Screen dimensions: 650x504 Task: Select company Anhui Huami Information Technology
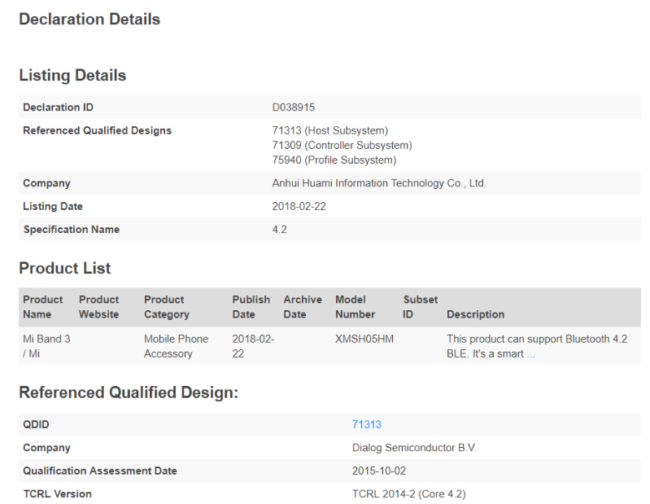(379, 183)
